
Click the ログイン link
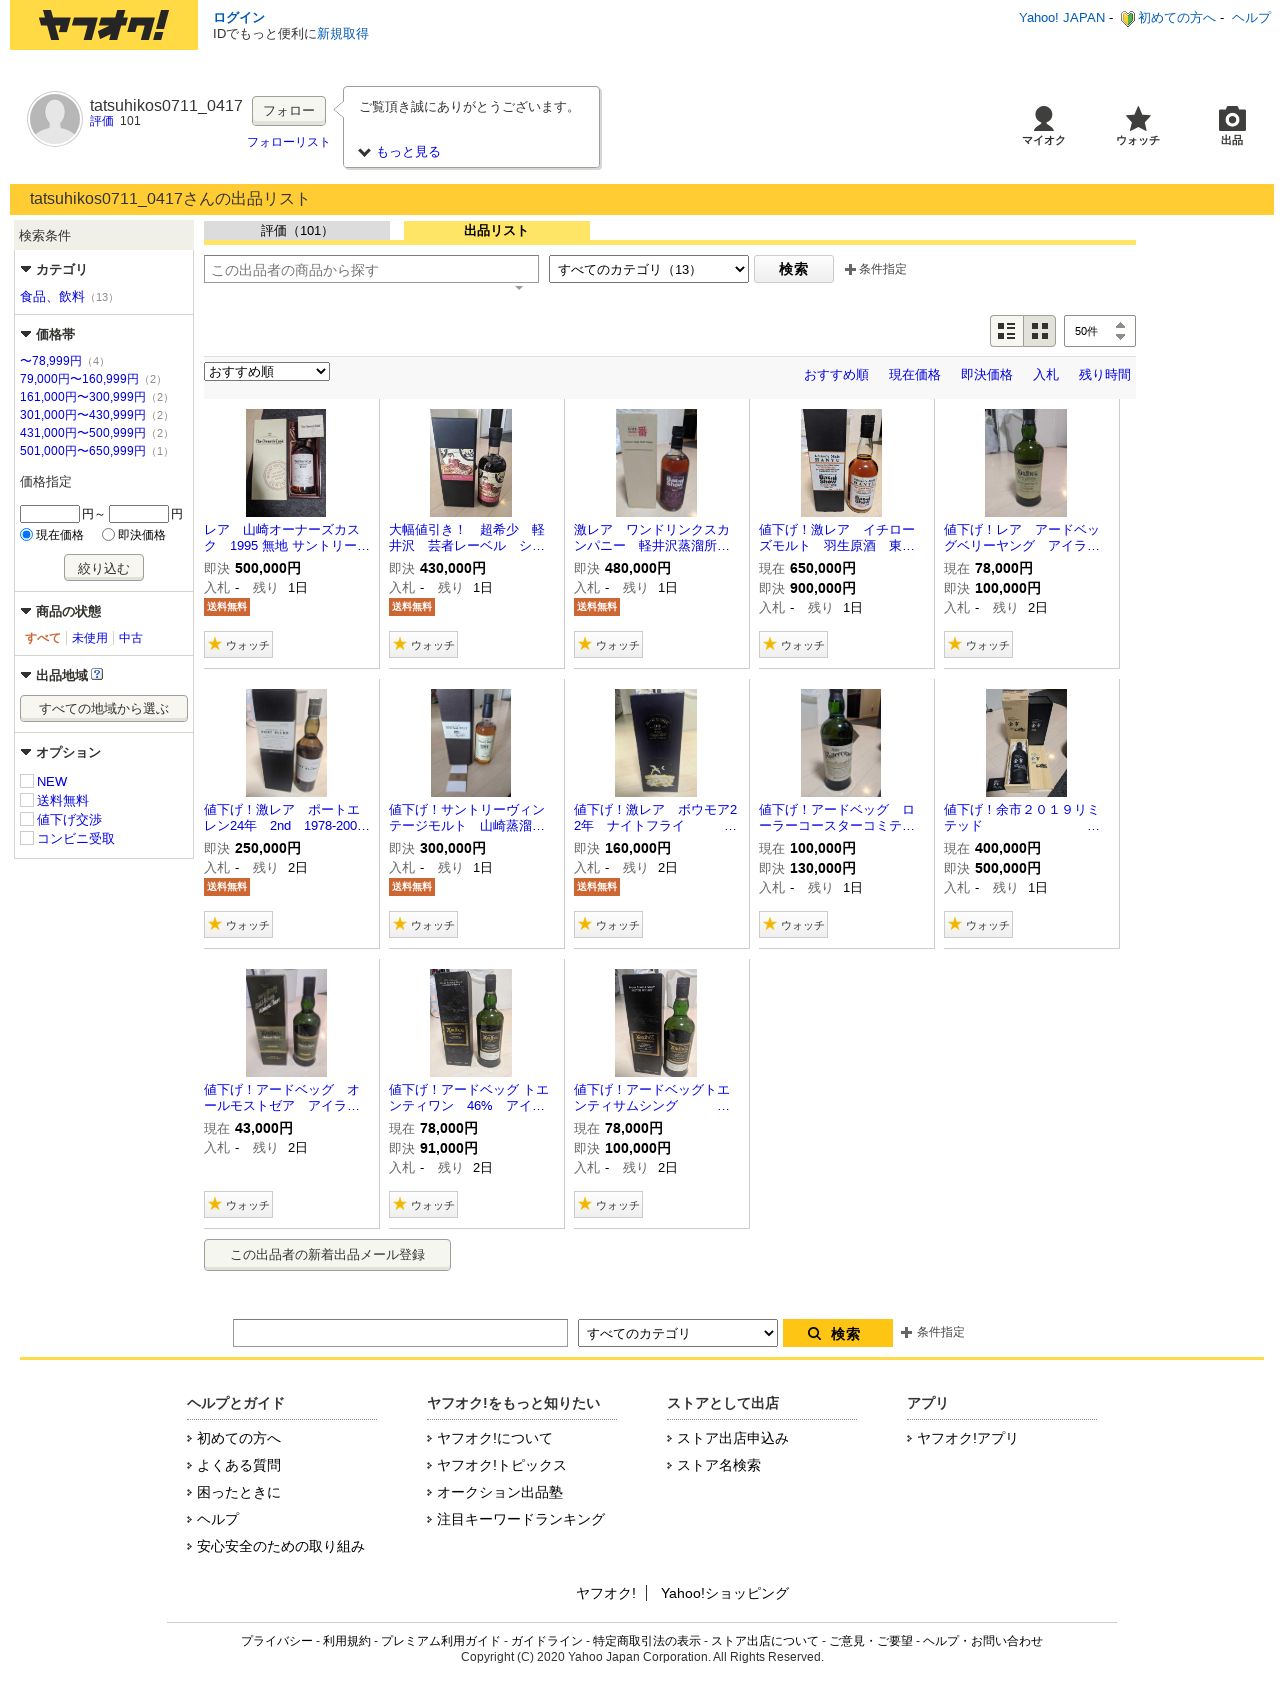[x=239, y=17]
